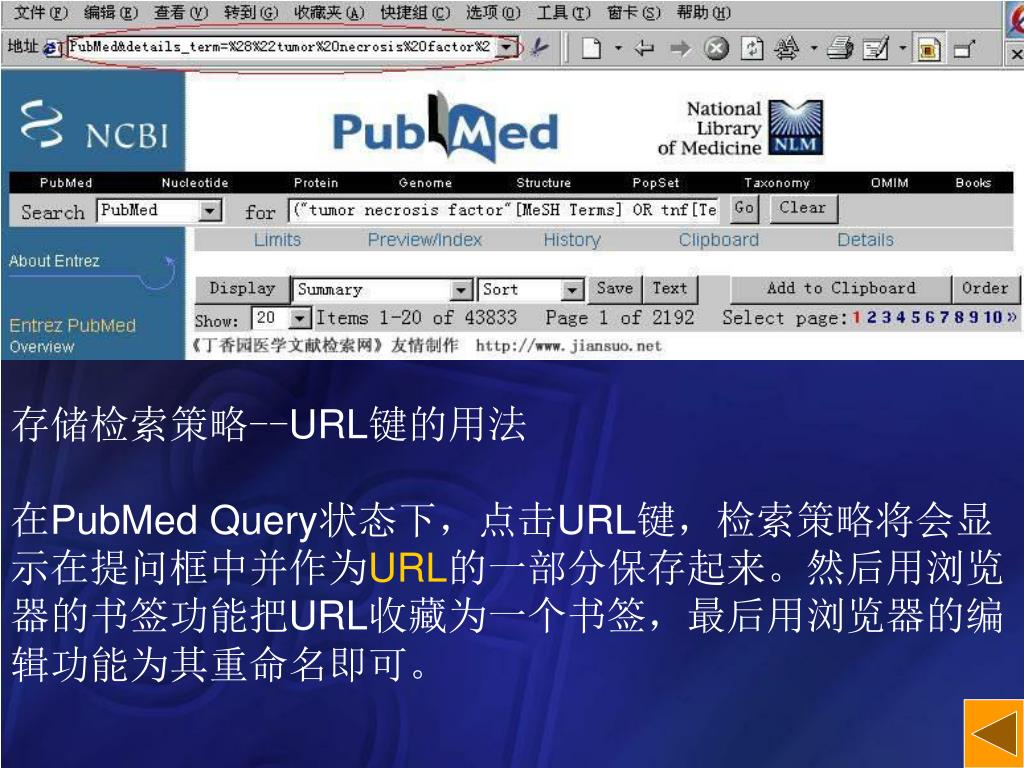Select Genome in the database bar
The width and height of the screenshot is (1024, 768).
pyautogui.click(x=425, y=183)
